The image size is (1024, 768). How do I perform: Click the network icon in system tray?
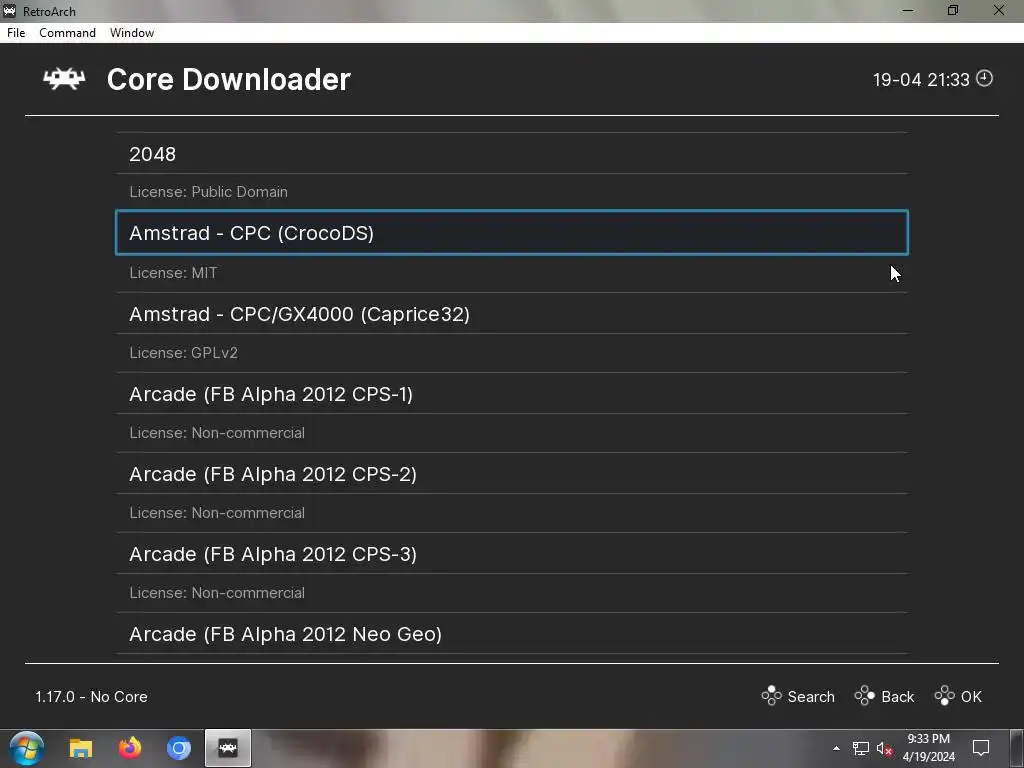(x=861, y=748)
